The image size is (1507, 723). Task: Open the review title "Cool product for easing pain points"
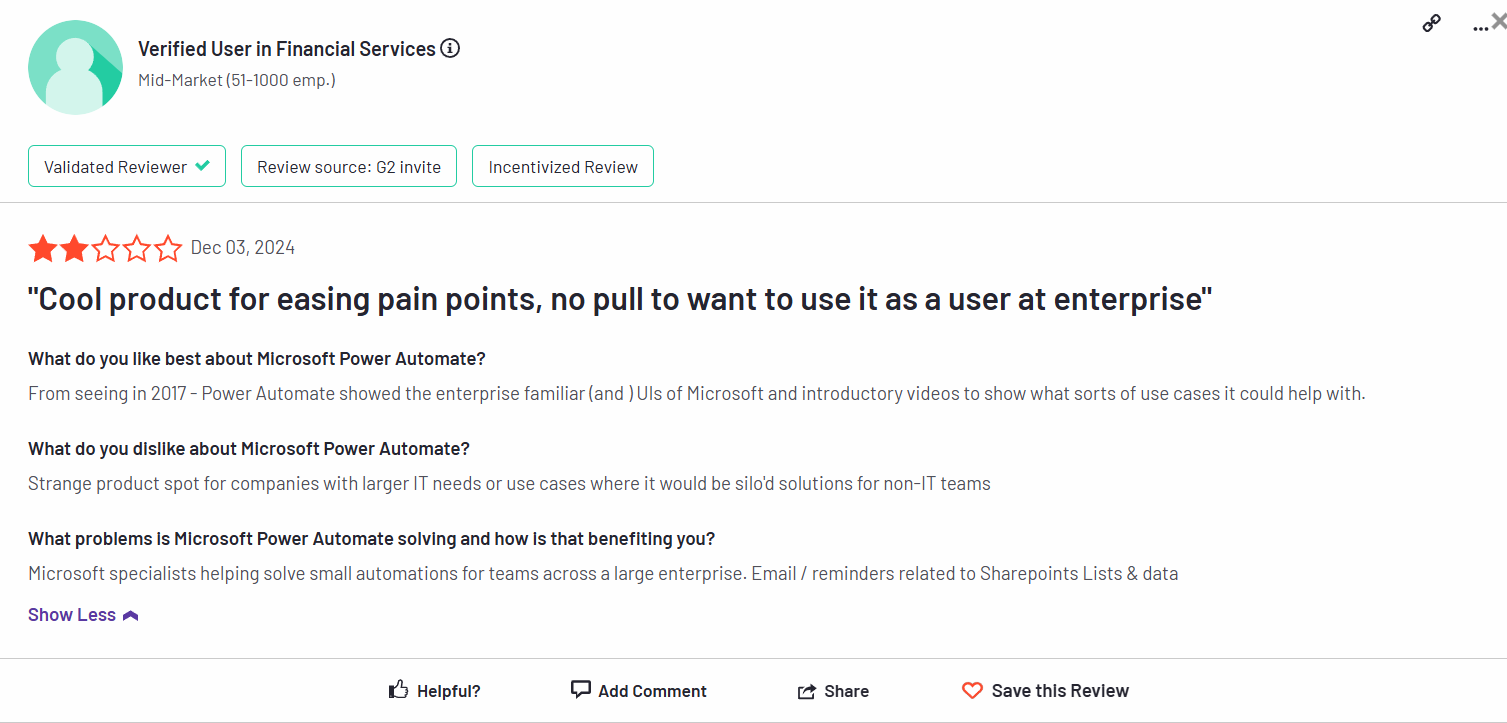620,300
